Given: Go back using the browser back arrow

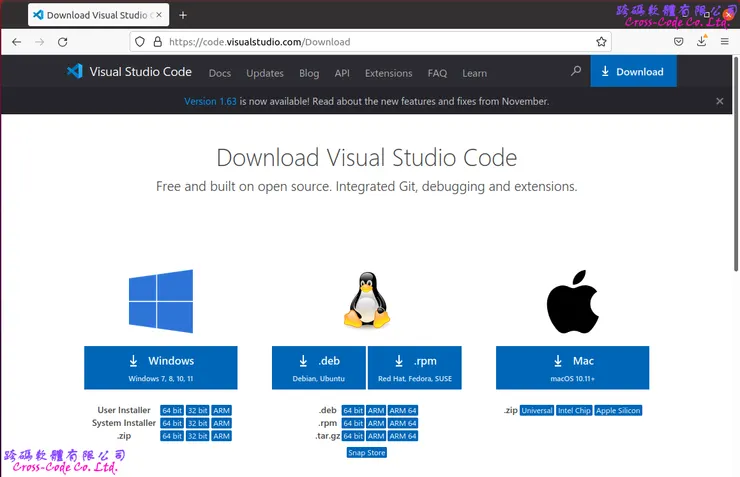Looking at the screenshot, I should click(17, 42).
